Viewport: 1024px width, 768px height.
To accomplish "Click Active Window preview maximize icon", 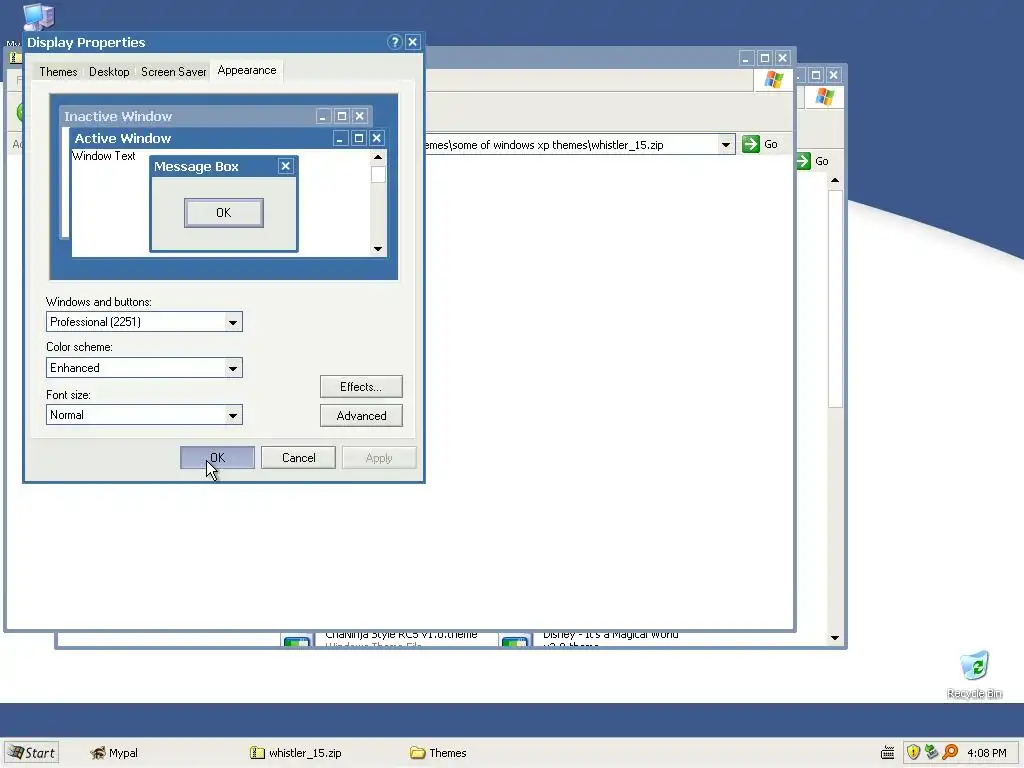I will pos(359,138).
